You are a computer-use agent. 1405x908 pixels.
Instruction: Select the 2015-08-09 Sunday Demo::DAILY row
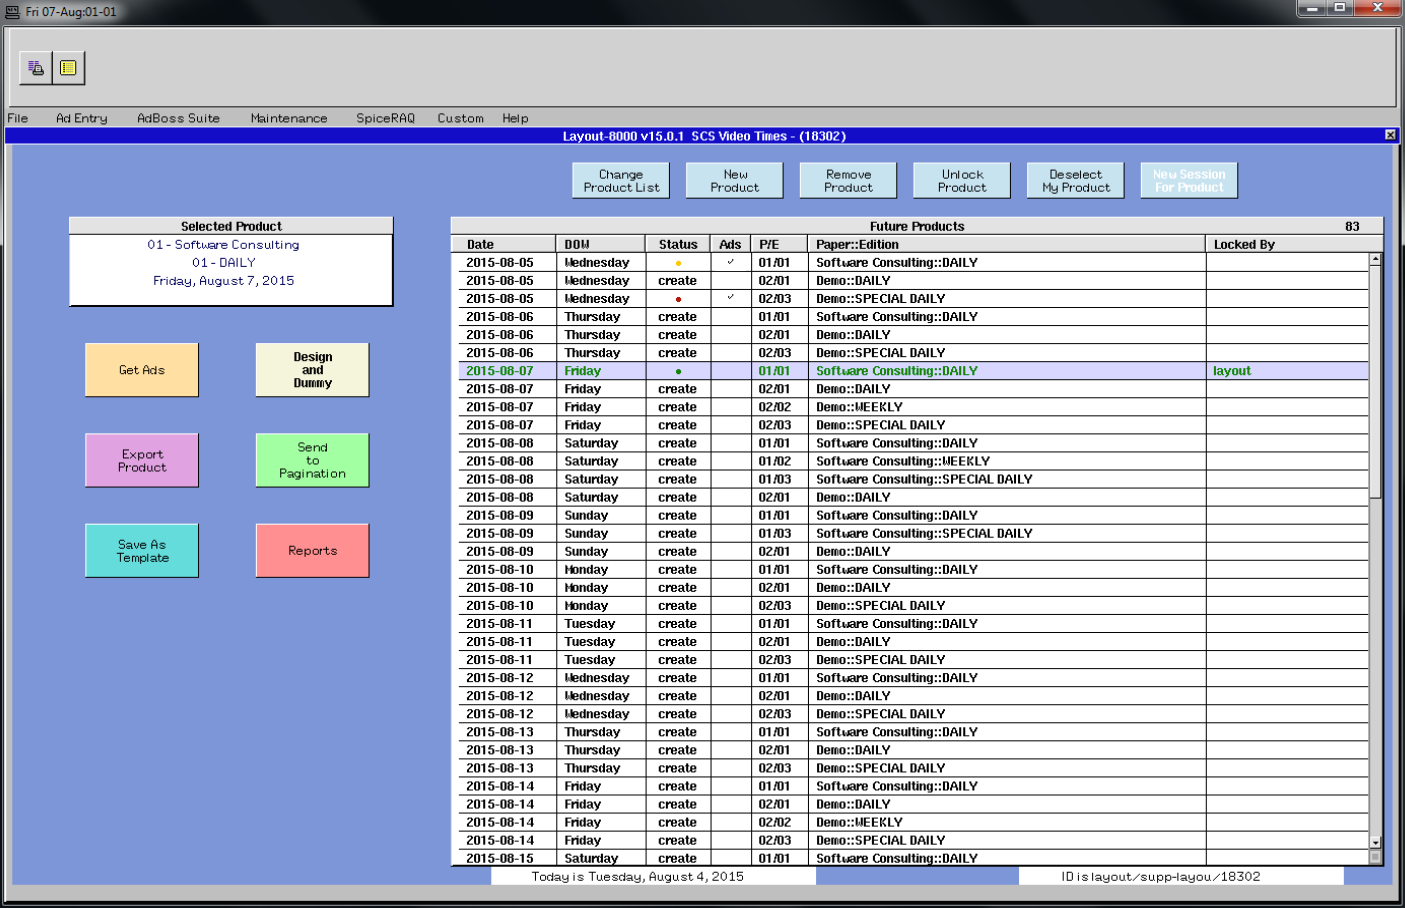pos(852,552)
